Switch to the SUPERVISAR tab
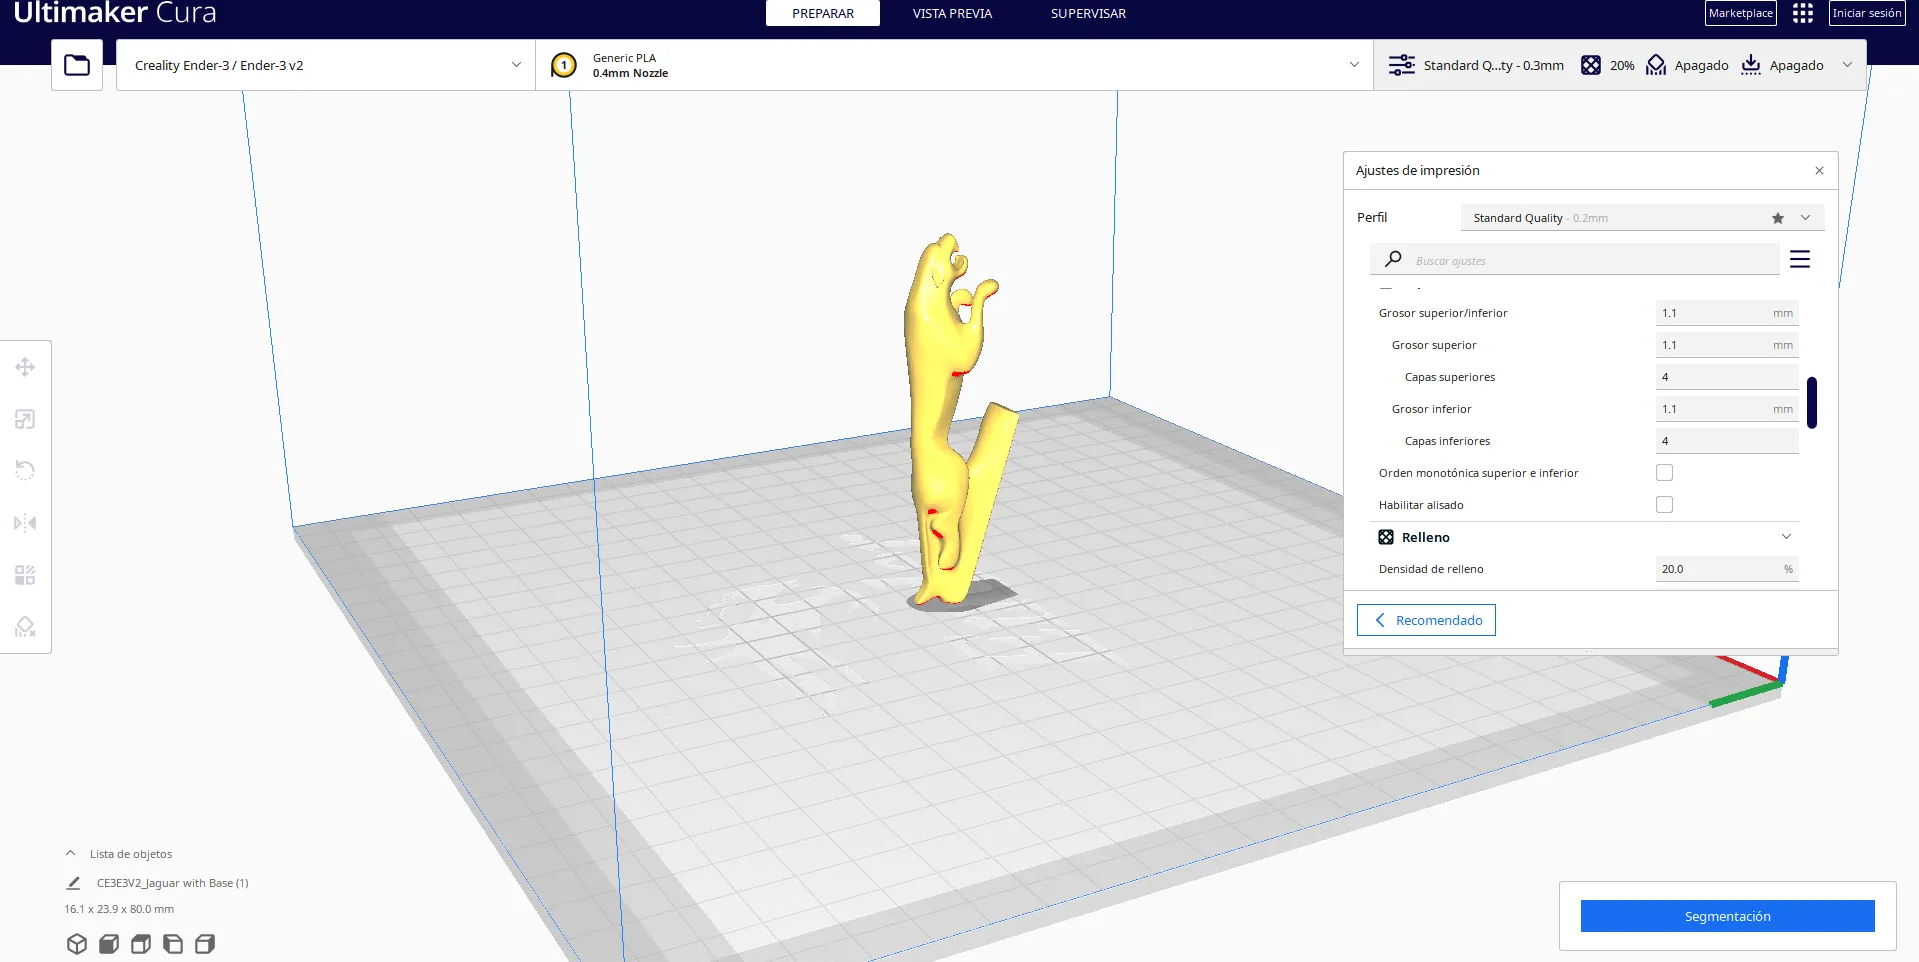The width and height of the screenshot is (1919, 962). pyautogui.click(x=1087, y=13)
